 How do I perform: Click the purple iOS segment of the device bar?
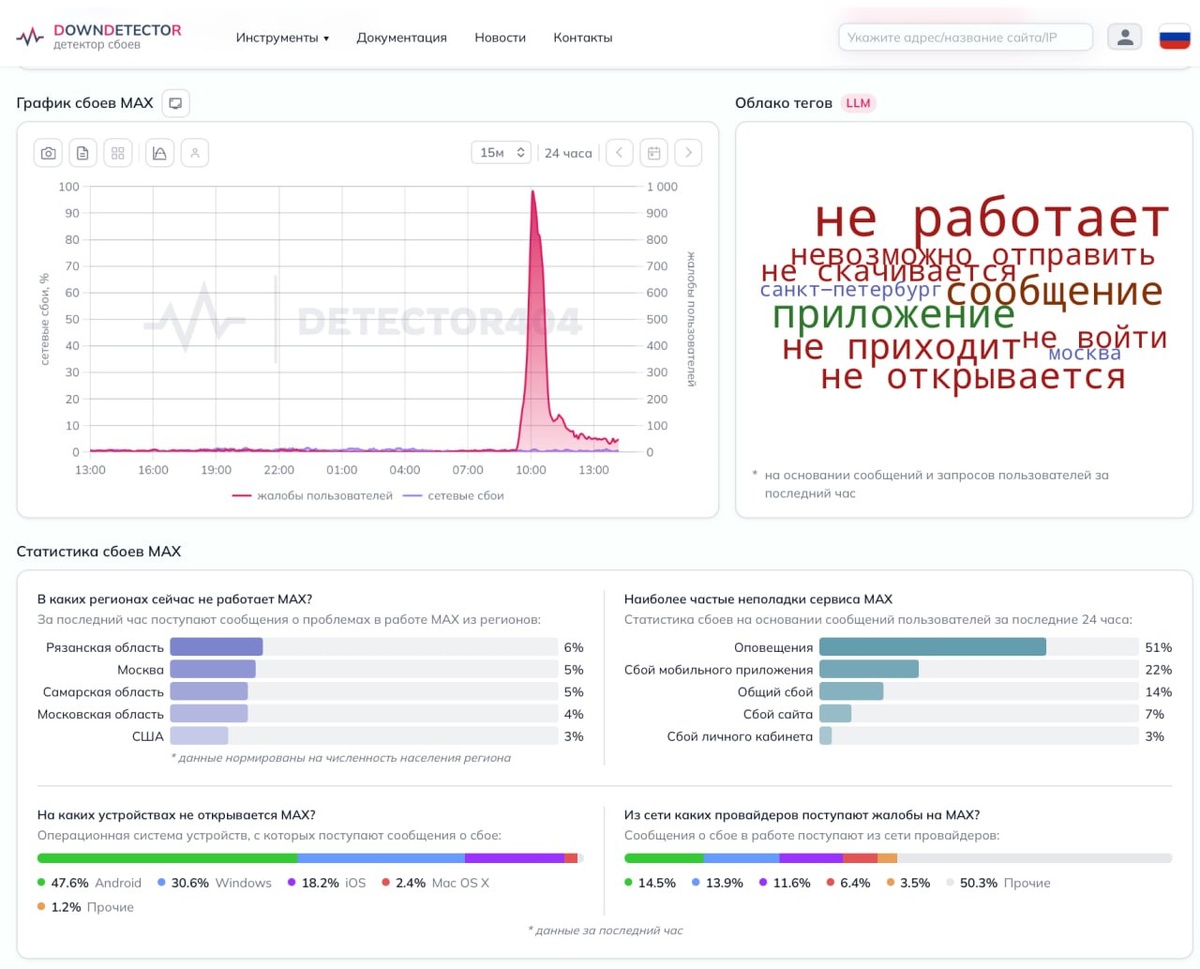coord(515,858)
